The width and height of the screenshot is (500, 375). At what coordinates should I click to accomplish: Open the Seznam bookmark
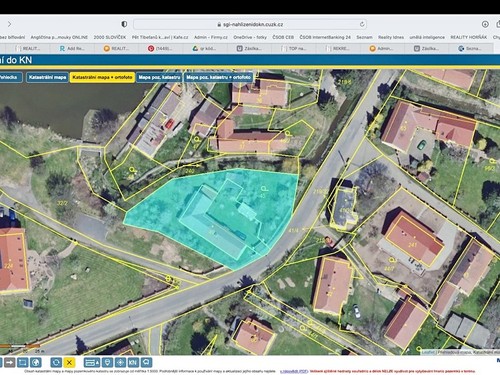click(x=364, y=37)
